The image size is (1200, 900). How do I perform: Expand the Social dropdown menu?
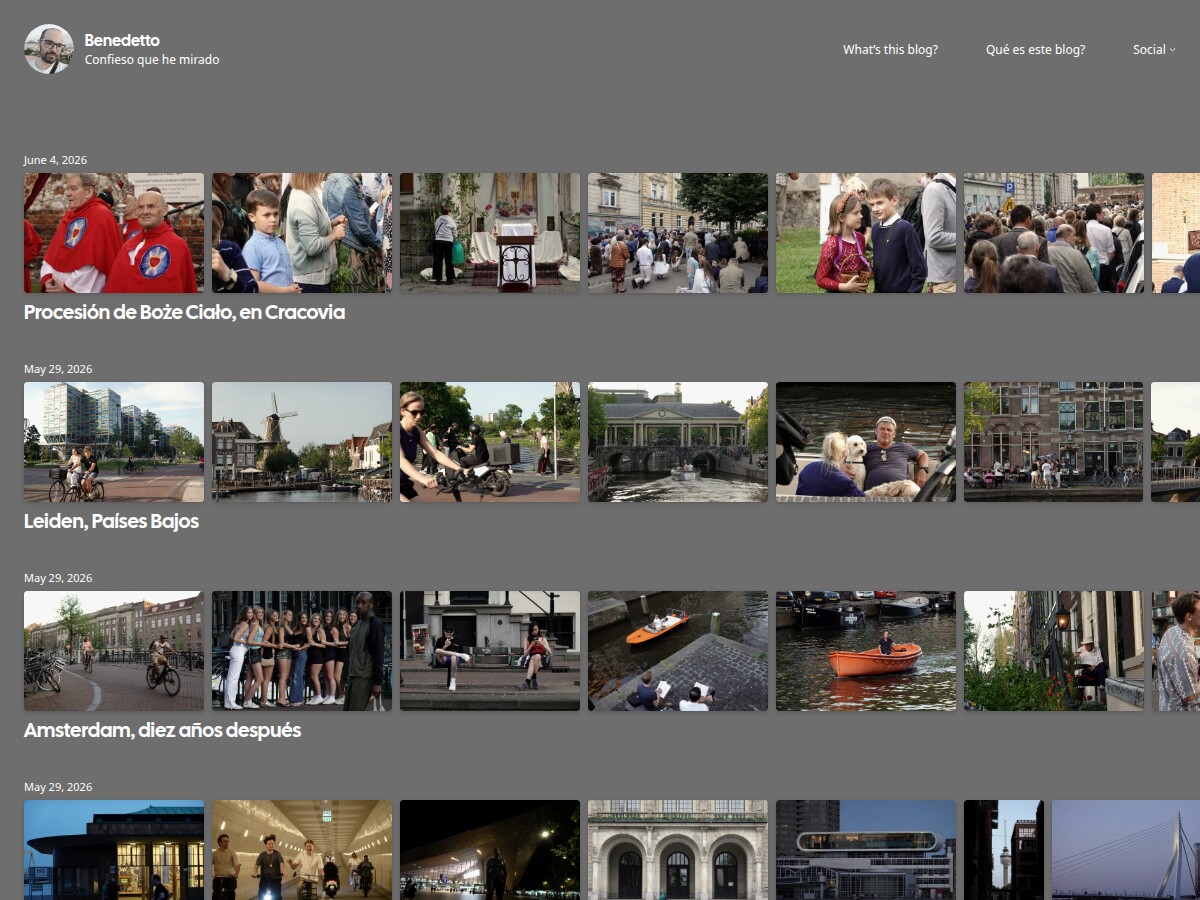pyautogui.click(x=1154, y=49)
